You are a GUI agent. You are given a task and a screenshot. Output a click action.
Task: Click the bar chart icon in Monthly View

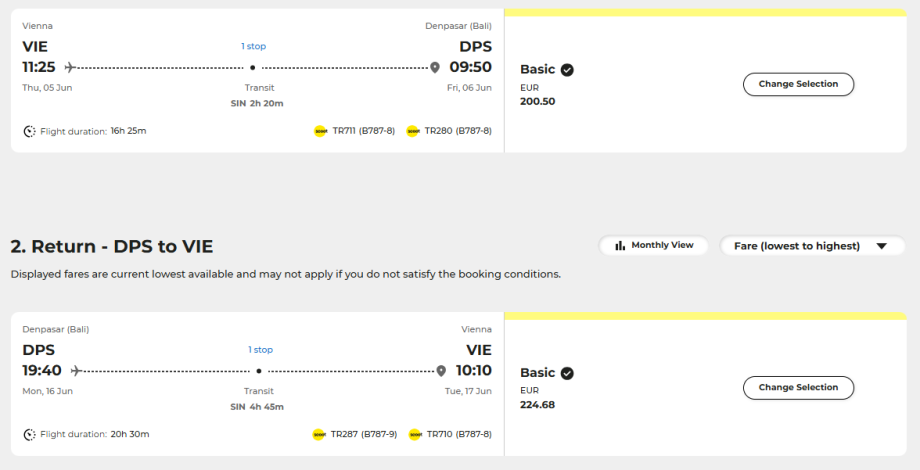(x=620, y=245)
